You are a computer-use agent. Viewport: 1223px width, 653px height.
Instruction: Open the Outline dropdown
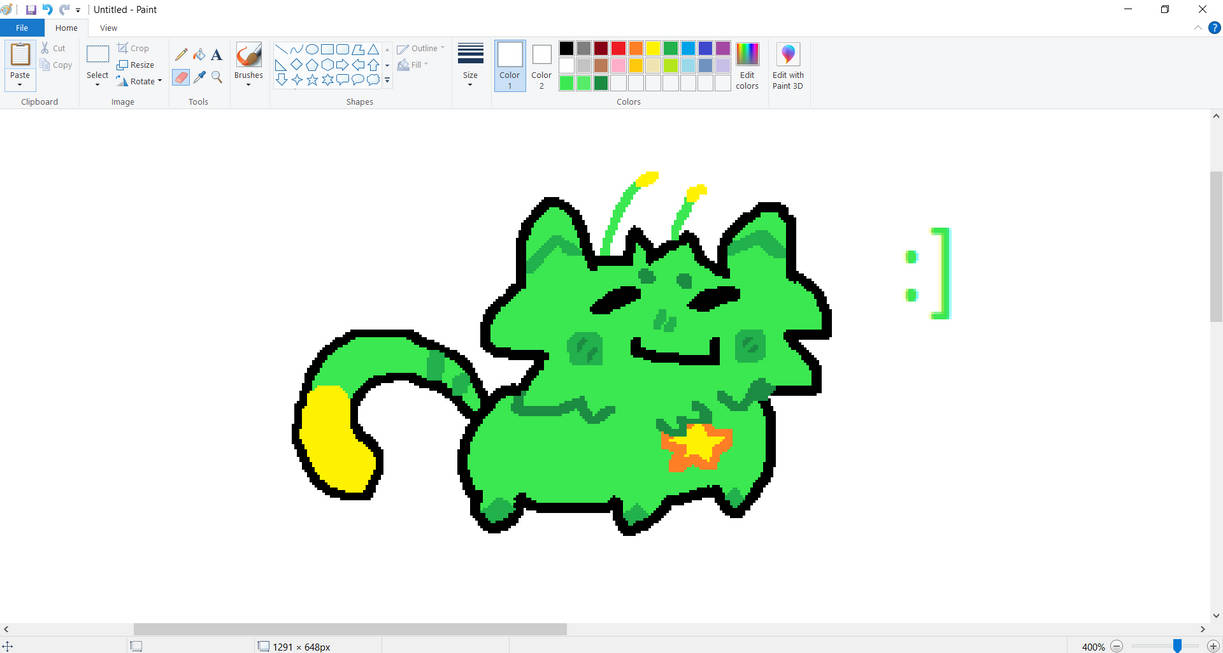click(421, 48)
